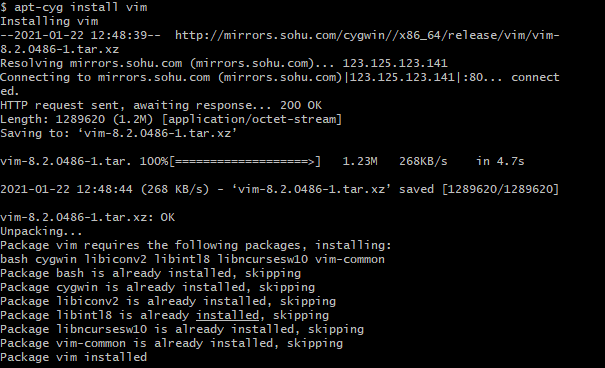Click the 'Installing vim' line
The image size is (605, 368).
coord(49,22)
